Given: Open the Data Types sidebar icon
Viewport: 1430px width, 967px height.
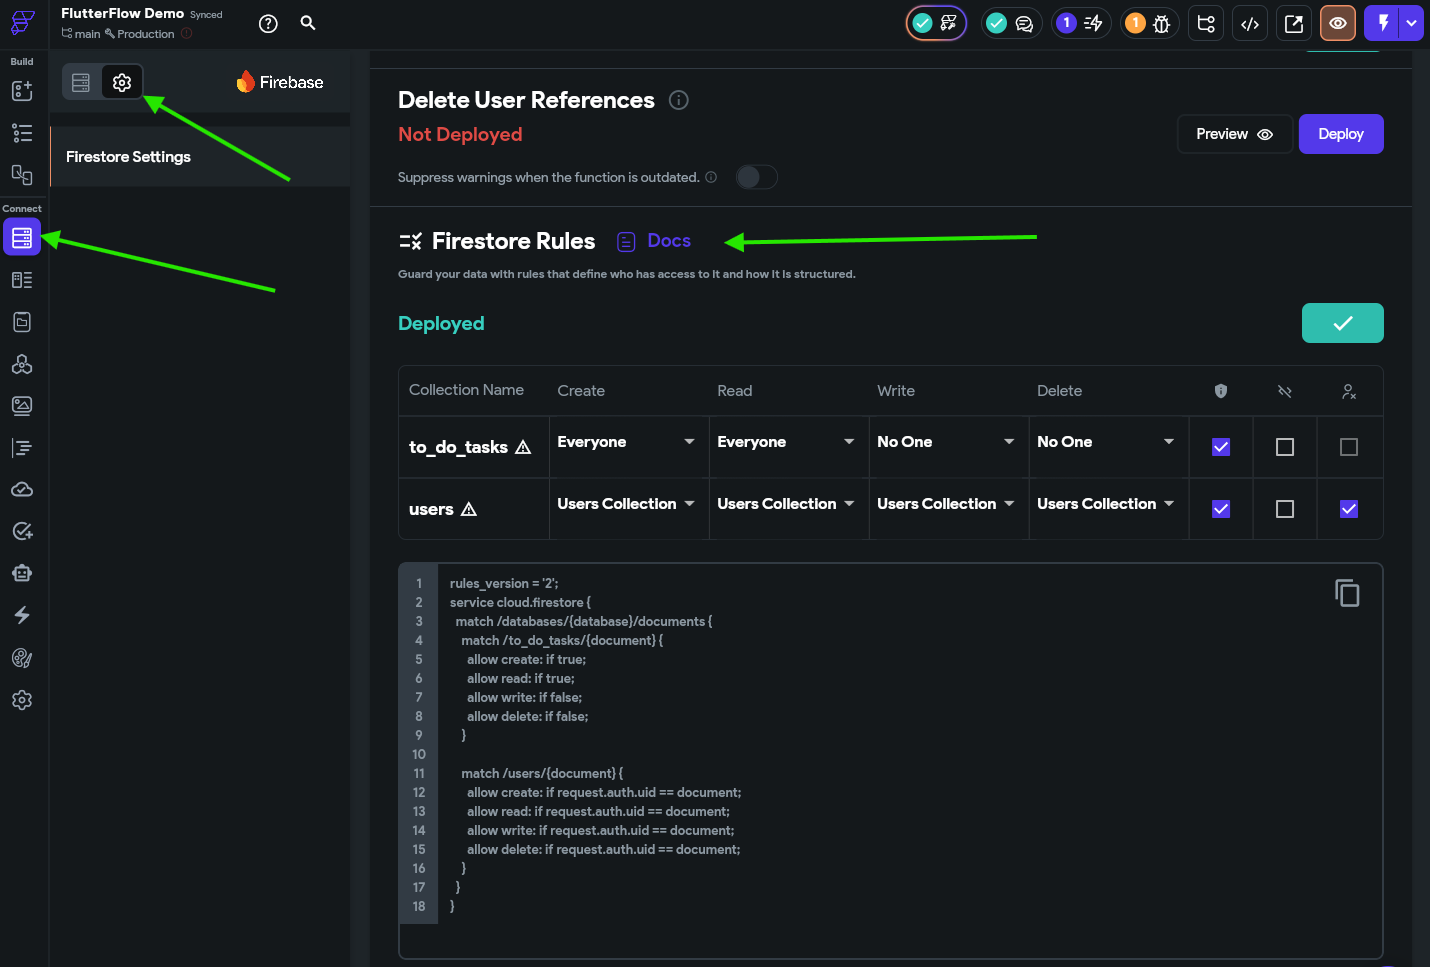Looking at the screenshot, I should point(22,280).
